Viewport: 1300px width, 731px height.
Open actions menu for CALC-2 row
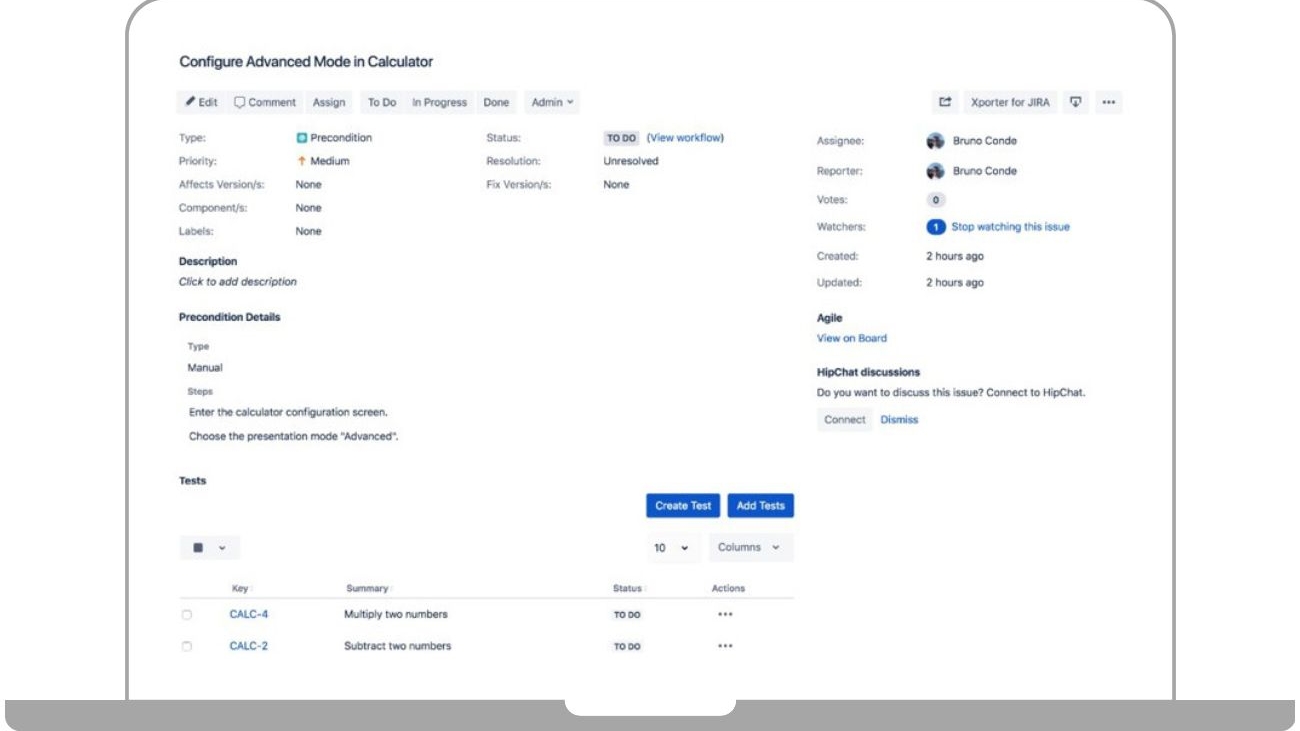click(726, 646)
